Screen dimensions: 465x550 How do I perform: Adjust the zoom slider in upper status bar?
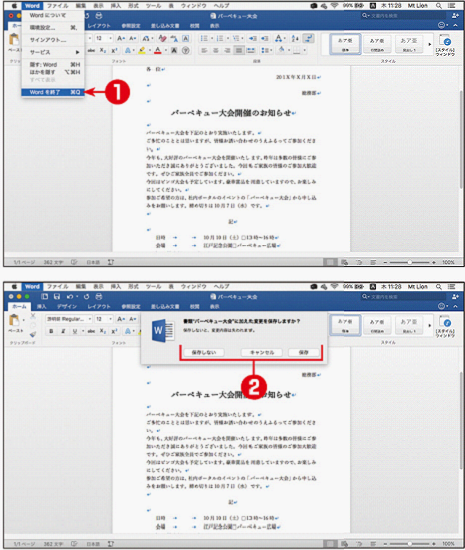pyautogui.click(x=409, y=262)
